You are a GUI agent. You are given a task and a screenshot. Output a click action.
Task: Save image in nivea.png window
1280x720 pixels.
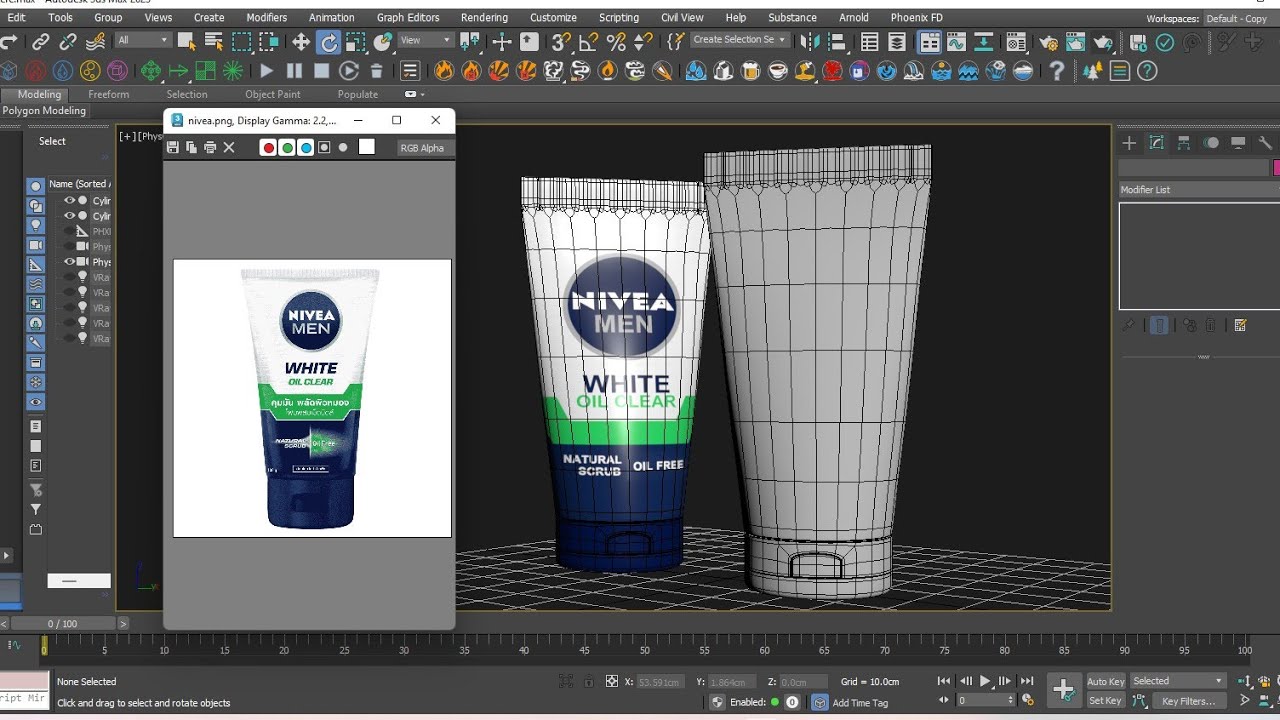[x=173, y=147]
